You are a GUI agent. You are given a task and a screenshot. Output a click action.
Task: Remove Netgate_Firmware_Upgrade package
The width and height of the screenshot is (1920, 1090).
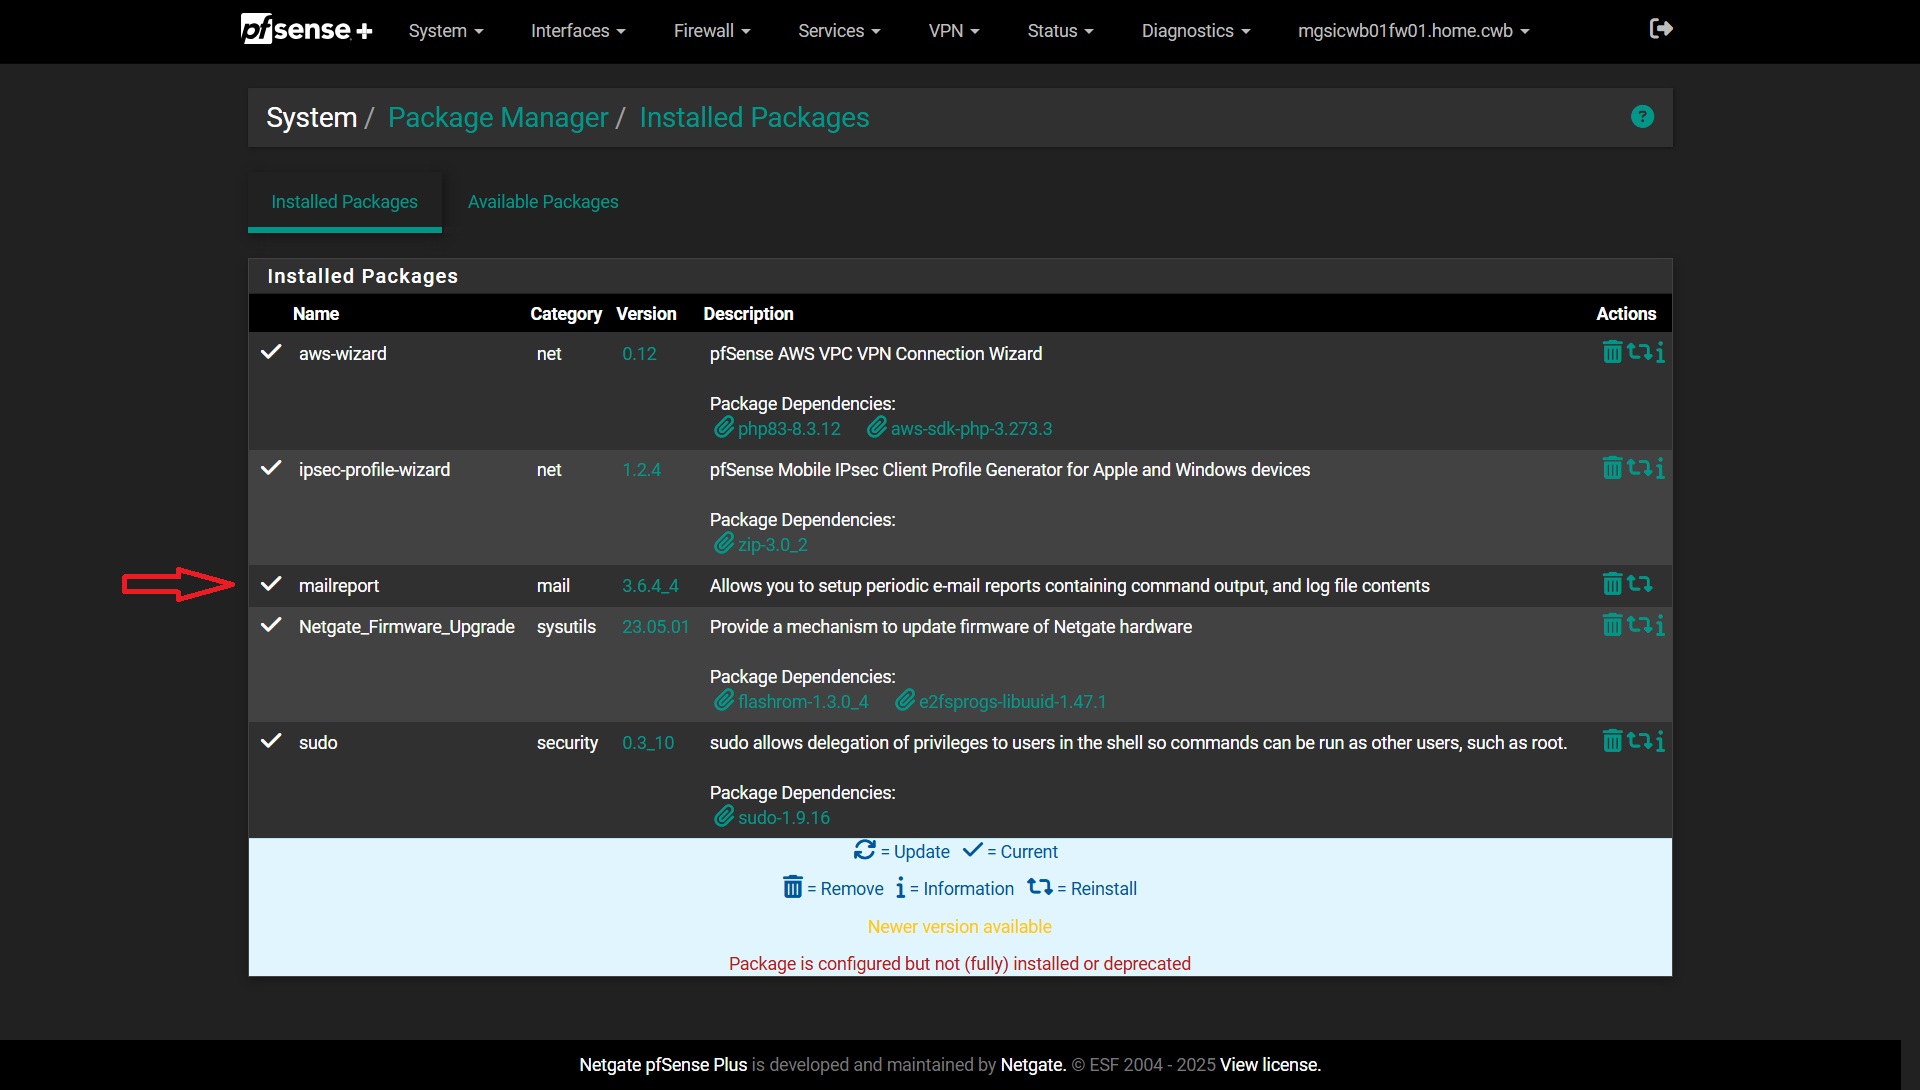tap(1612, 625)
